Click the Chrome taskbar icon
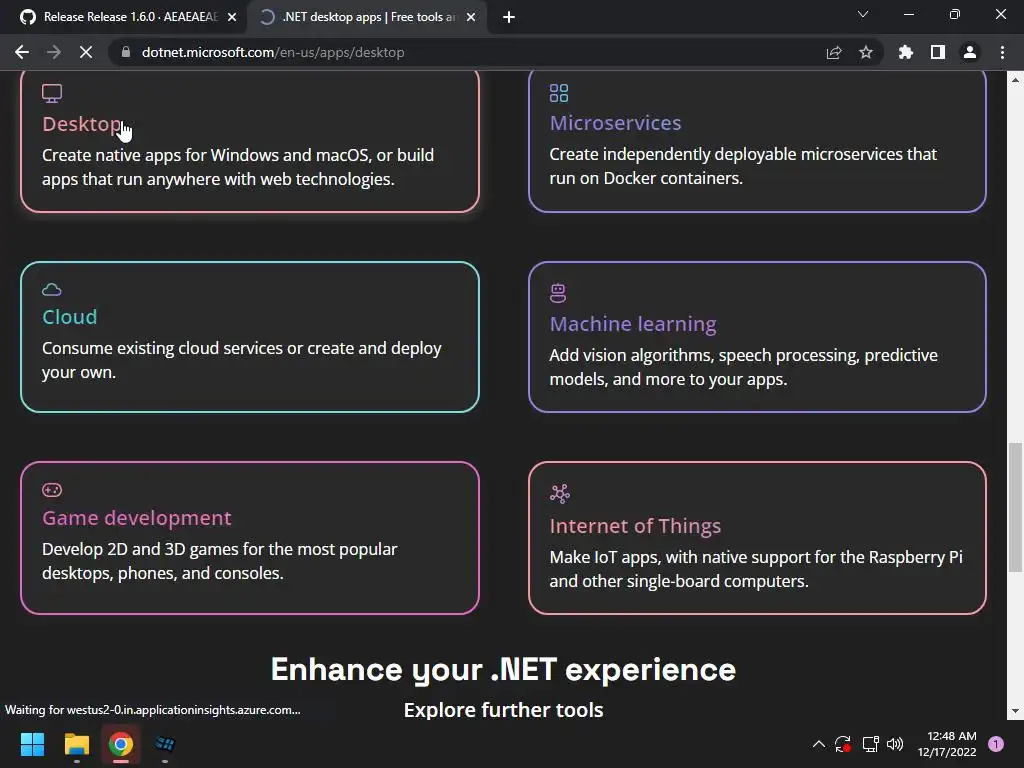The height and width of the screenshot is (768, 1024). point(121,744)
